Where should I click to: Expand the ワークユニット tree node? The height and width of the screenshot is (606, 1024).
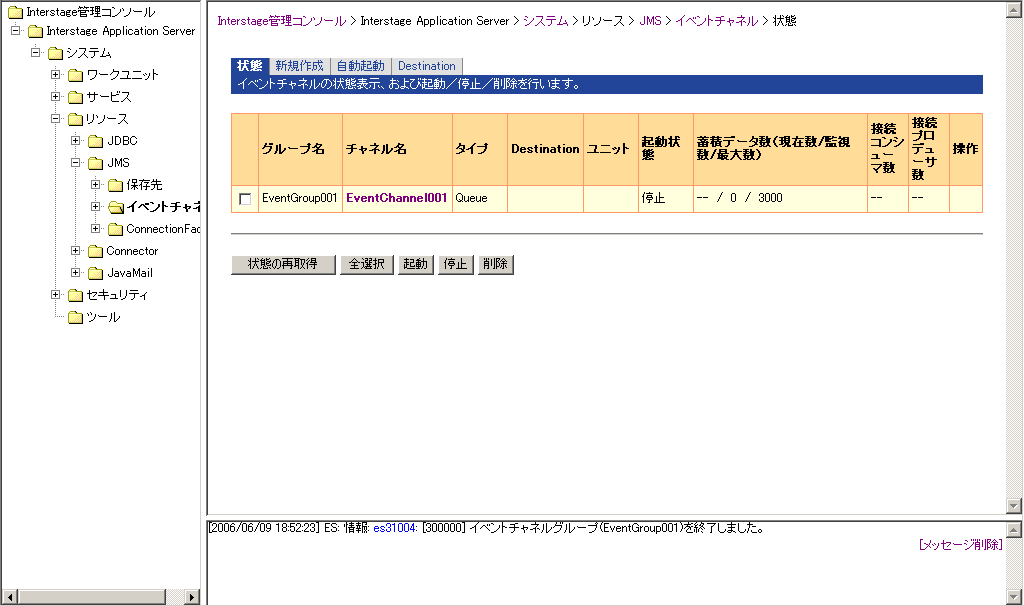[x=56, y=74]
